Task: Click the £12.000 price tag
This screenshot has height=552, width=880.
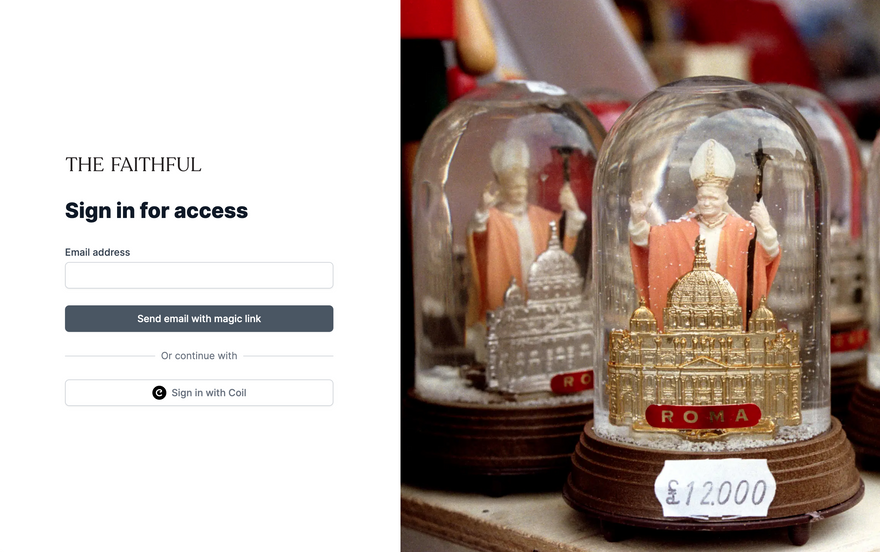Action: 715,489
